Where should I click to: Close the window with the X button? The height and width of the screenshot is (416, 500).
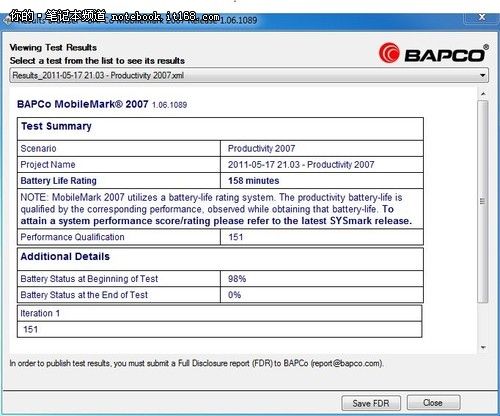(482, 17)
